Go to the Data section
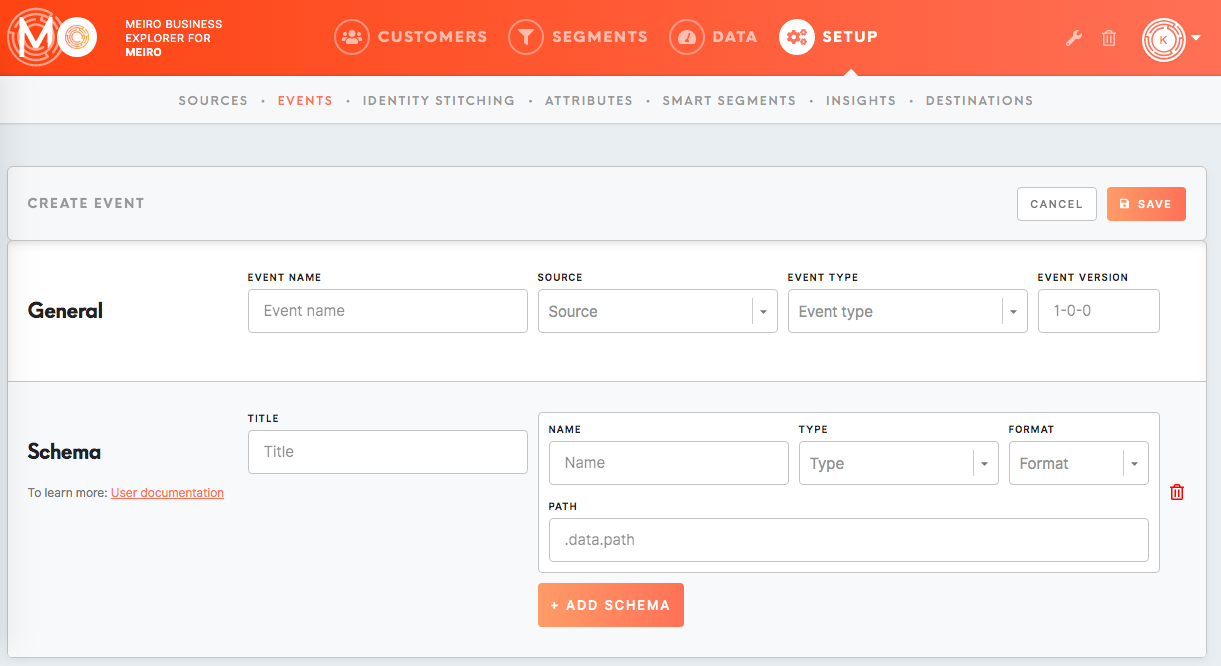 [734, 37]
